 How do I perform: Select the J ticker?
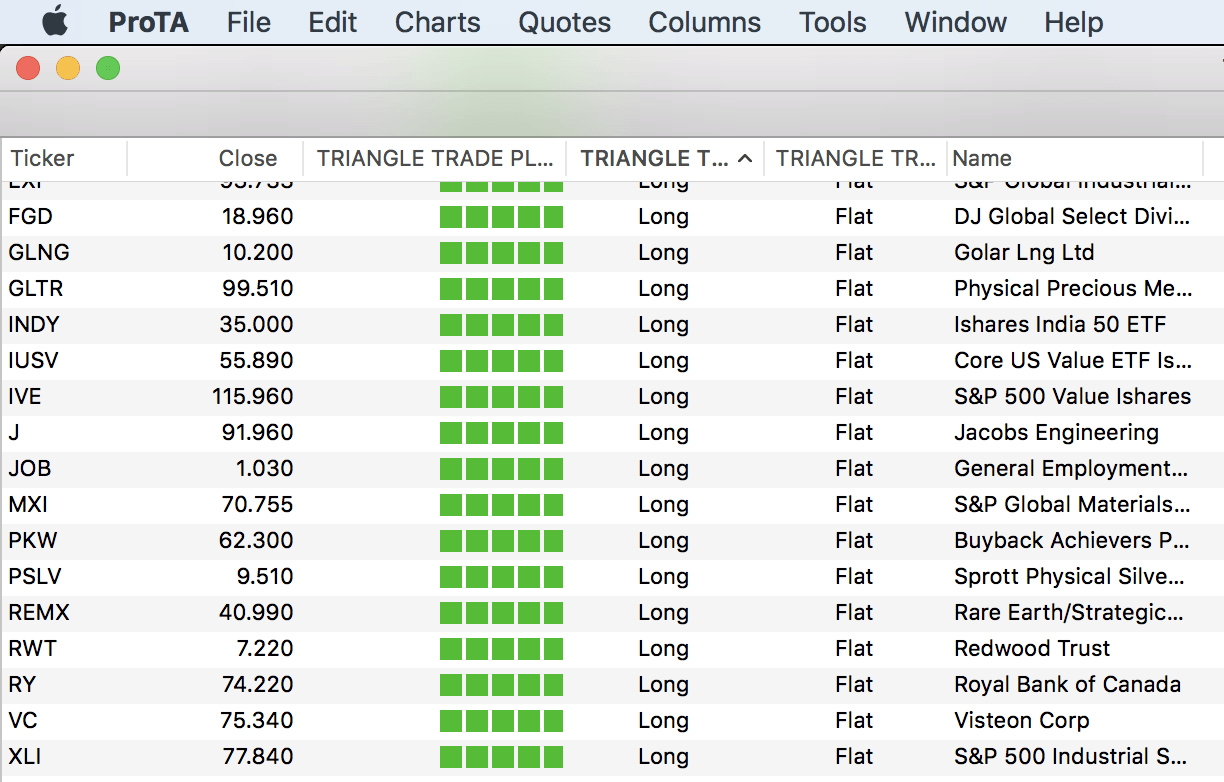[x=14, y=432]
